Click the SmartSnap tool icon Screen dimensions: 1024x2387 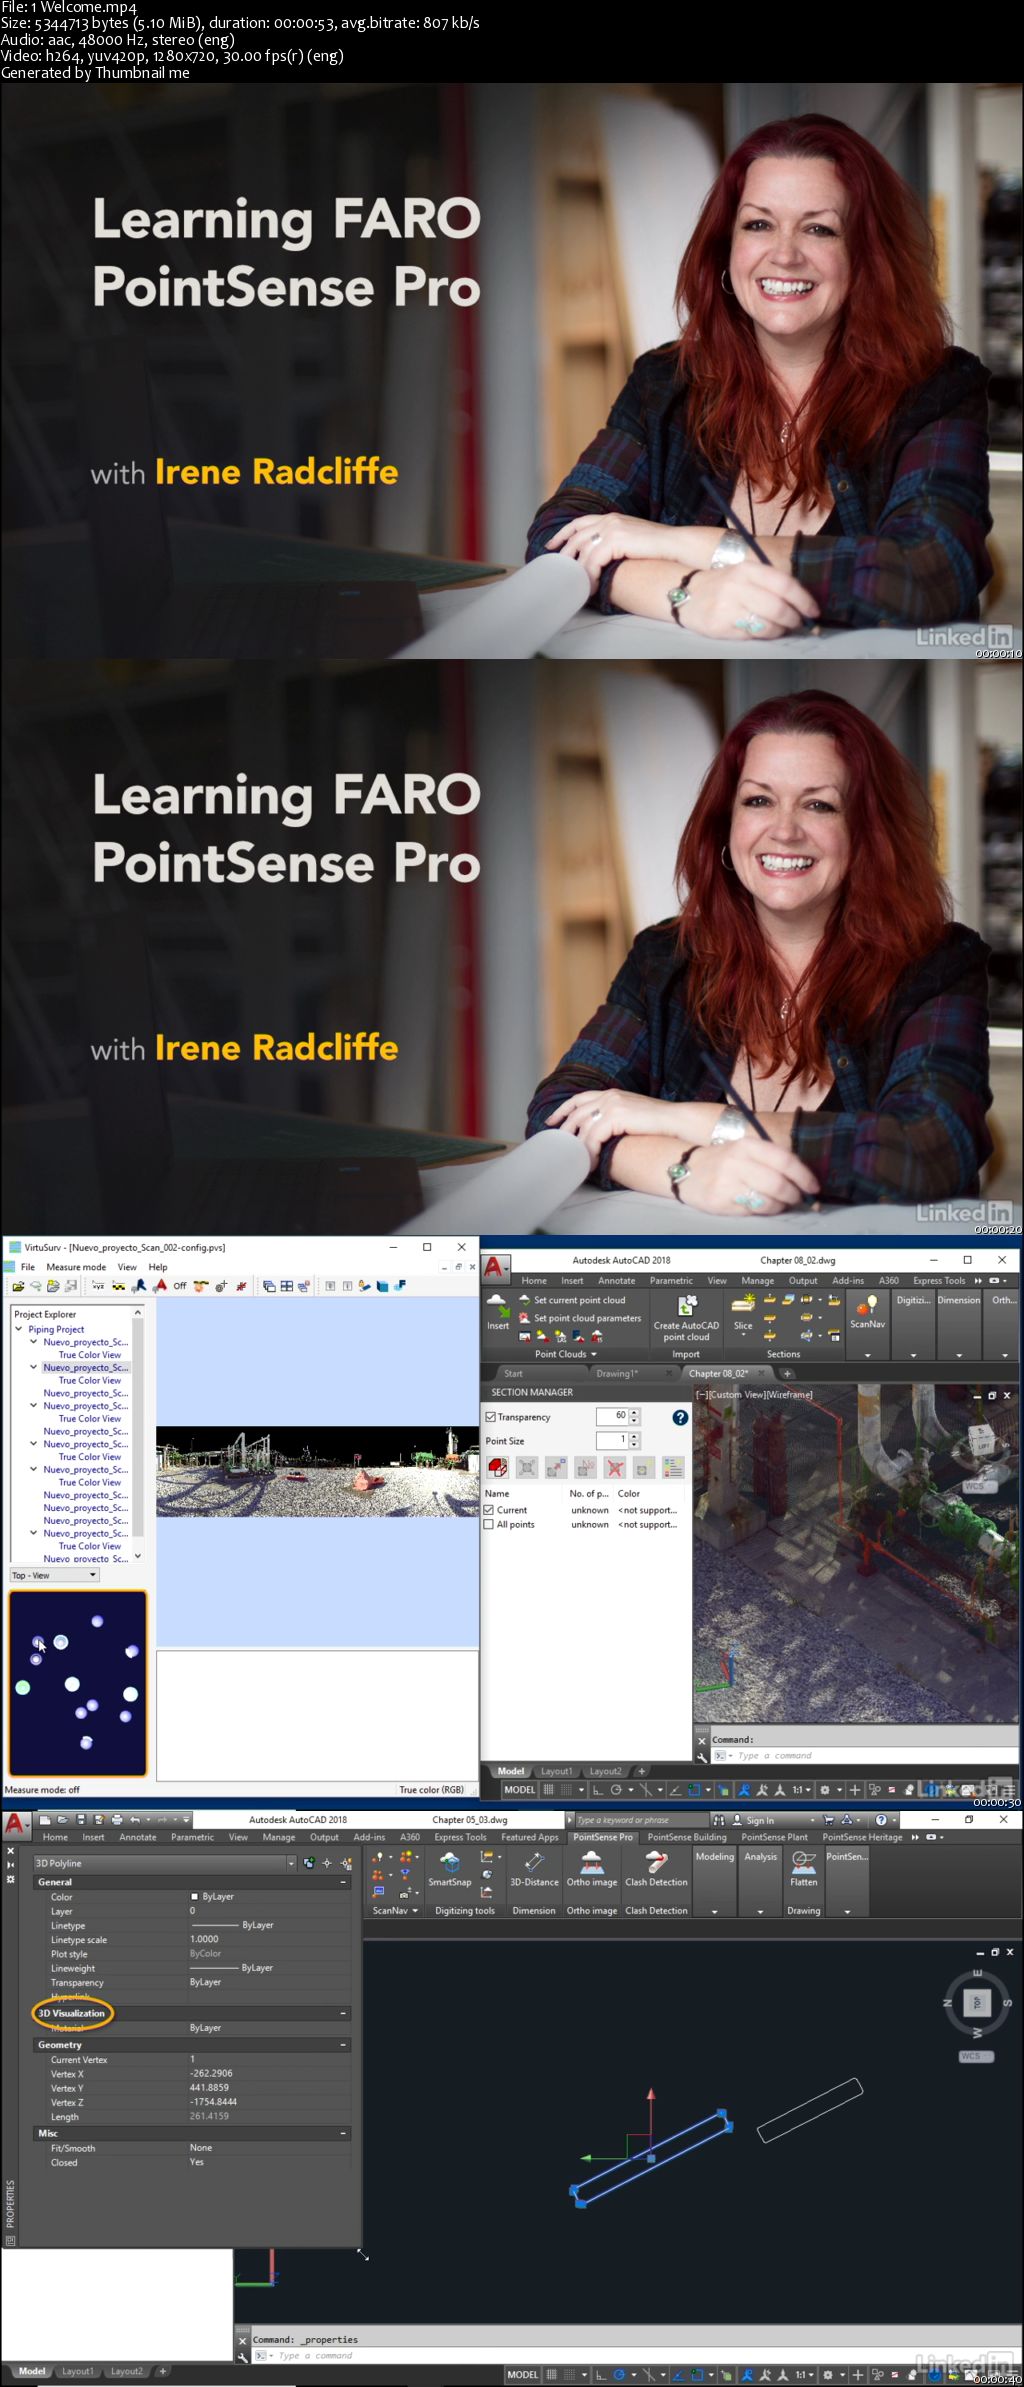[450, 1868]
